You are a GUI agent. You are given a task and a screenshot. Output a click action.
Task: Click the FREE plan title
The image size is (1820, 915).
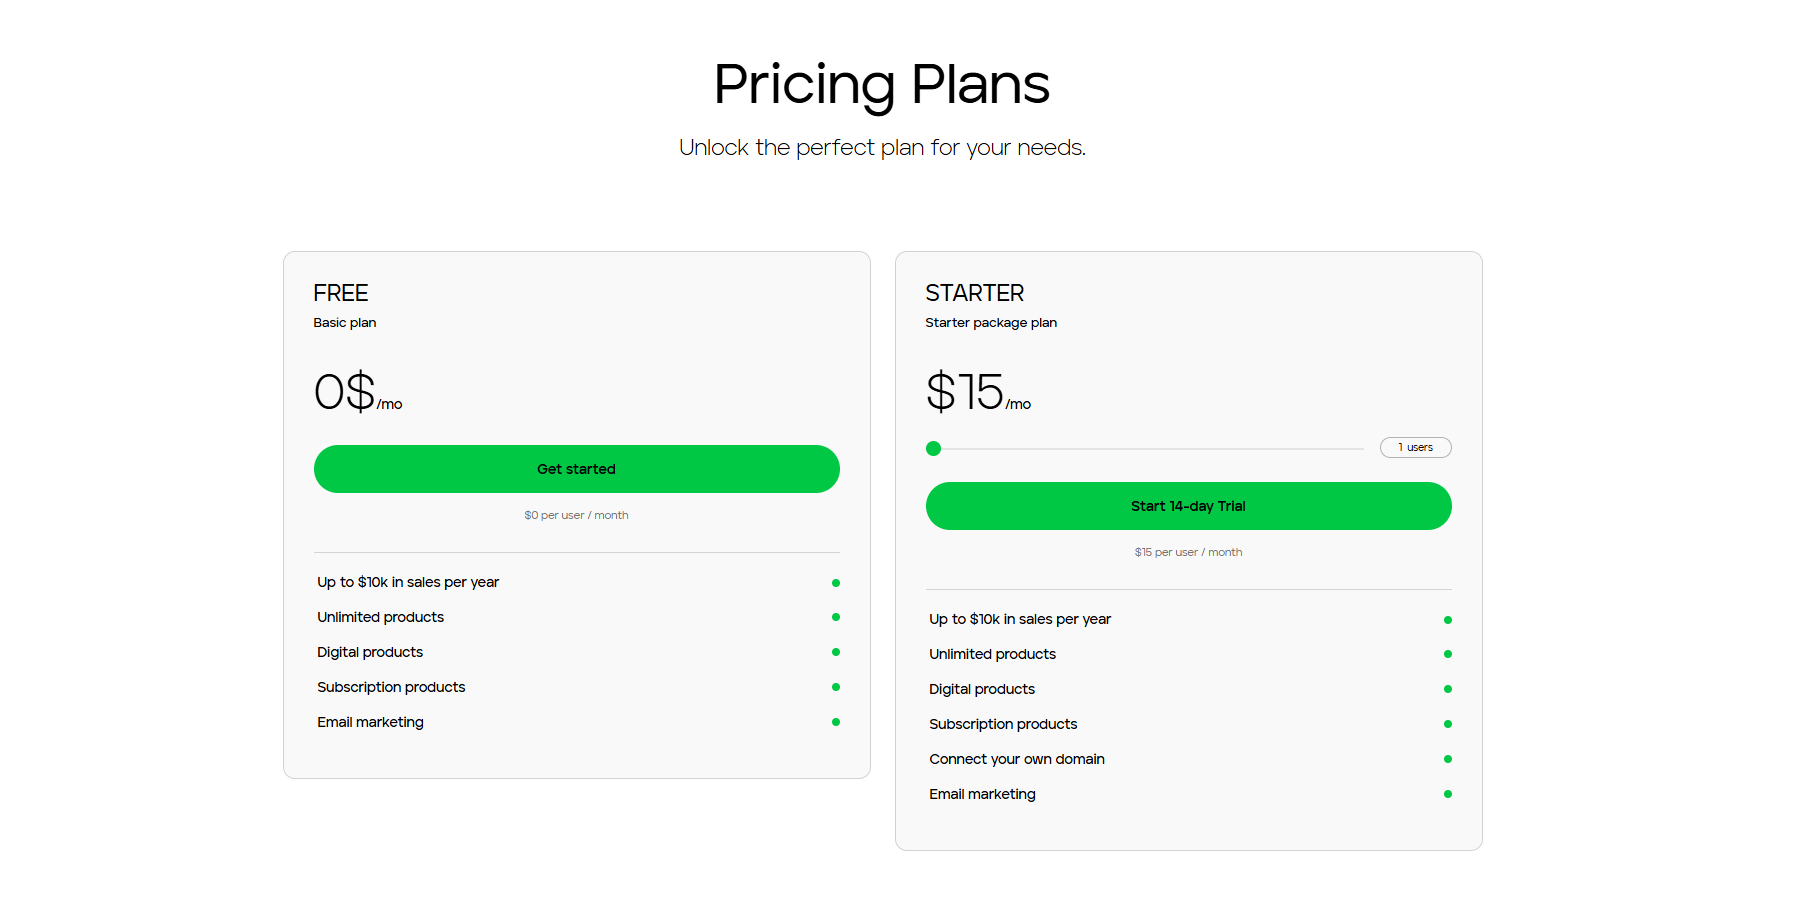point(341,293)
